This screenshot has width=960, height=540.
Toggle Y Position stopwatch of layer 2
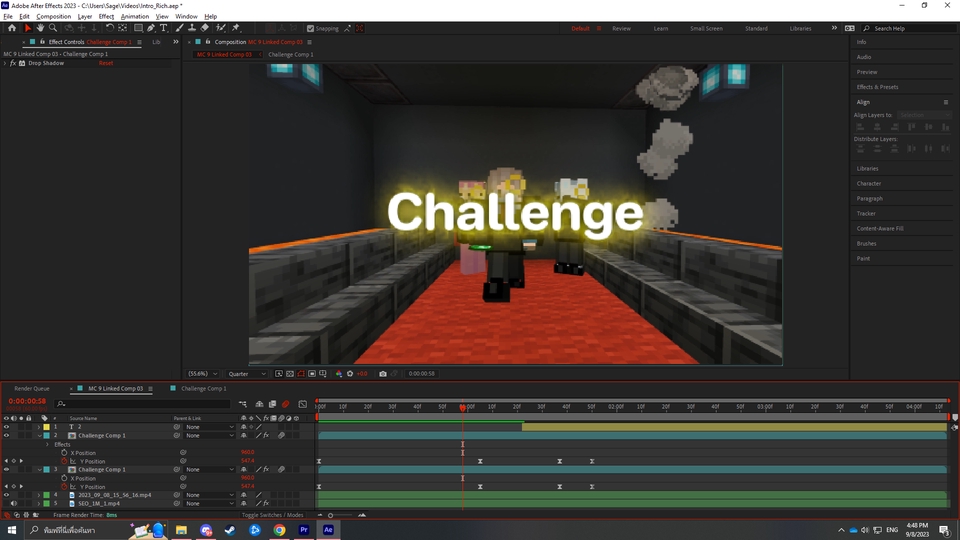[64, 461]
